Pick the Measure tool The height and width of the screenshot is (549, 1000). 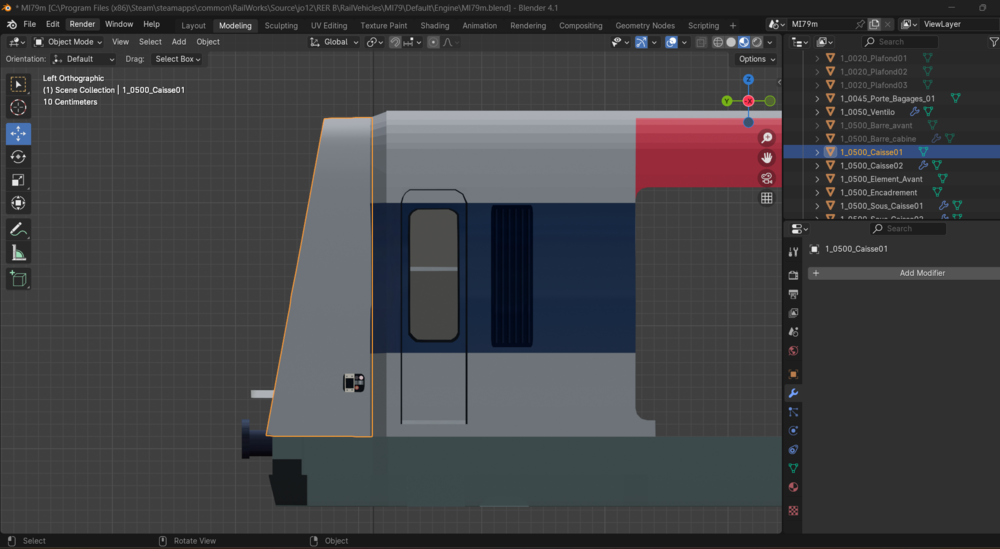18,254
